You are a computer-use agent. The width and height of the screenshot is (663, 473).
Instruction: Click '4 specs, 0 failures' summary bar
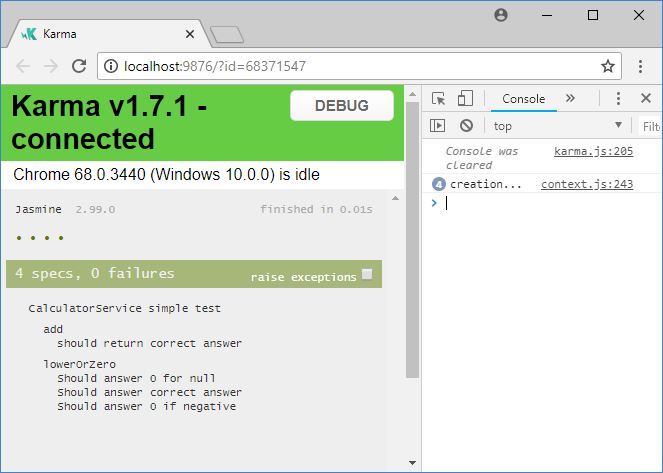194,274
